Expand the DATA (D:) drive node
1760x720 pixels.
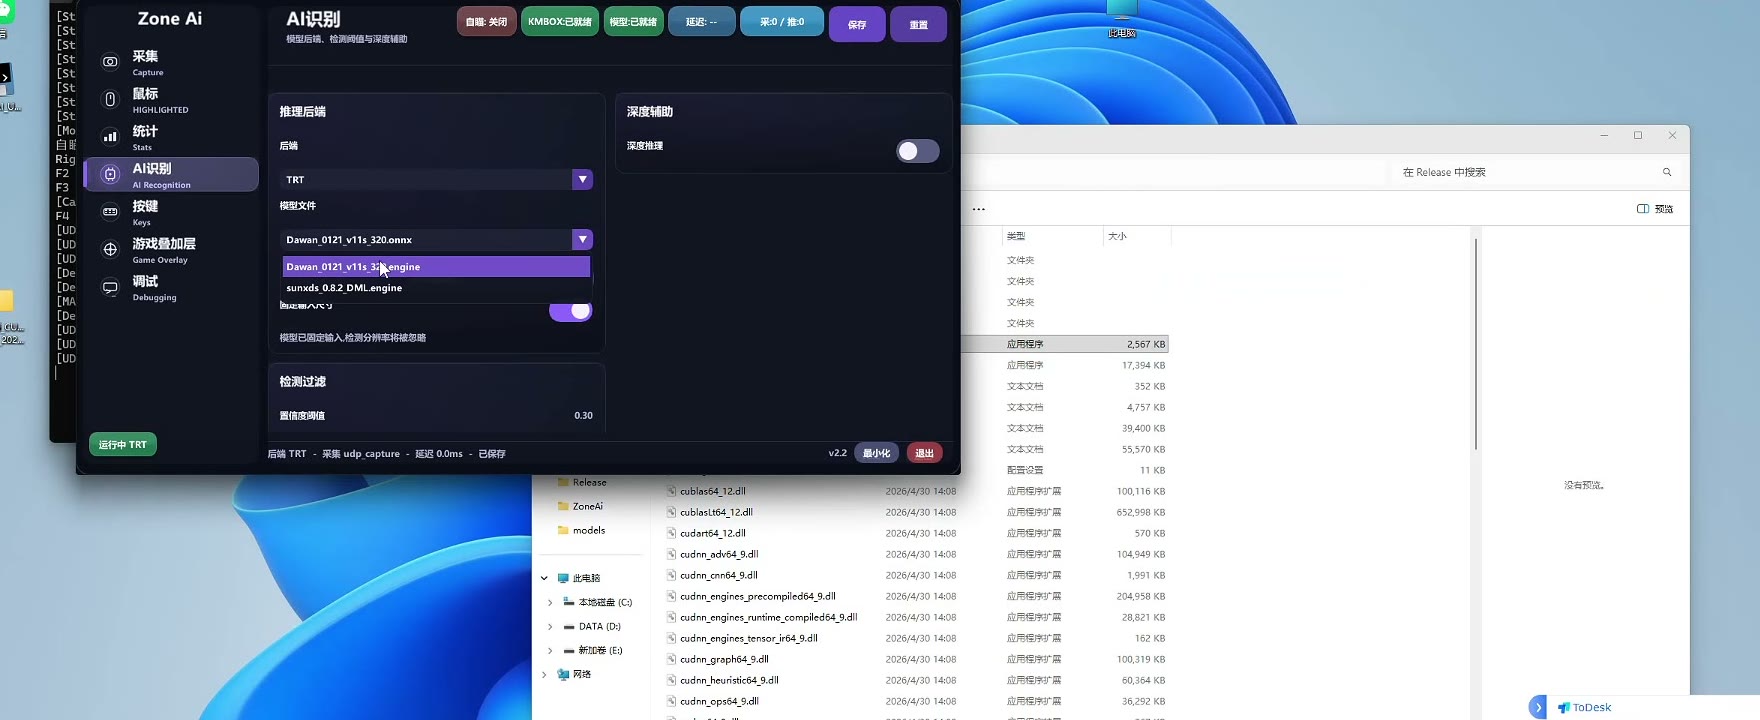pos(549,626)
